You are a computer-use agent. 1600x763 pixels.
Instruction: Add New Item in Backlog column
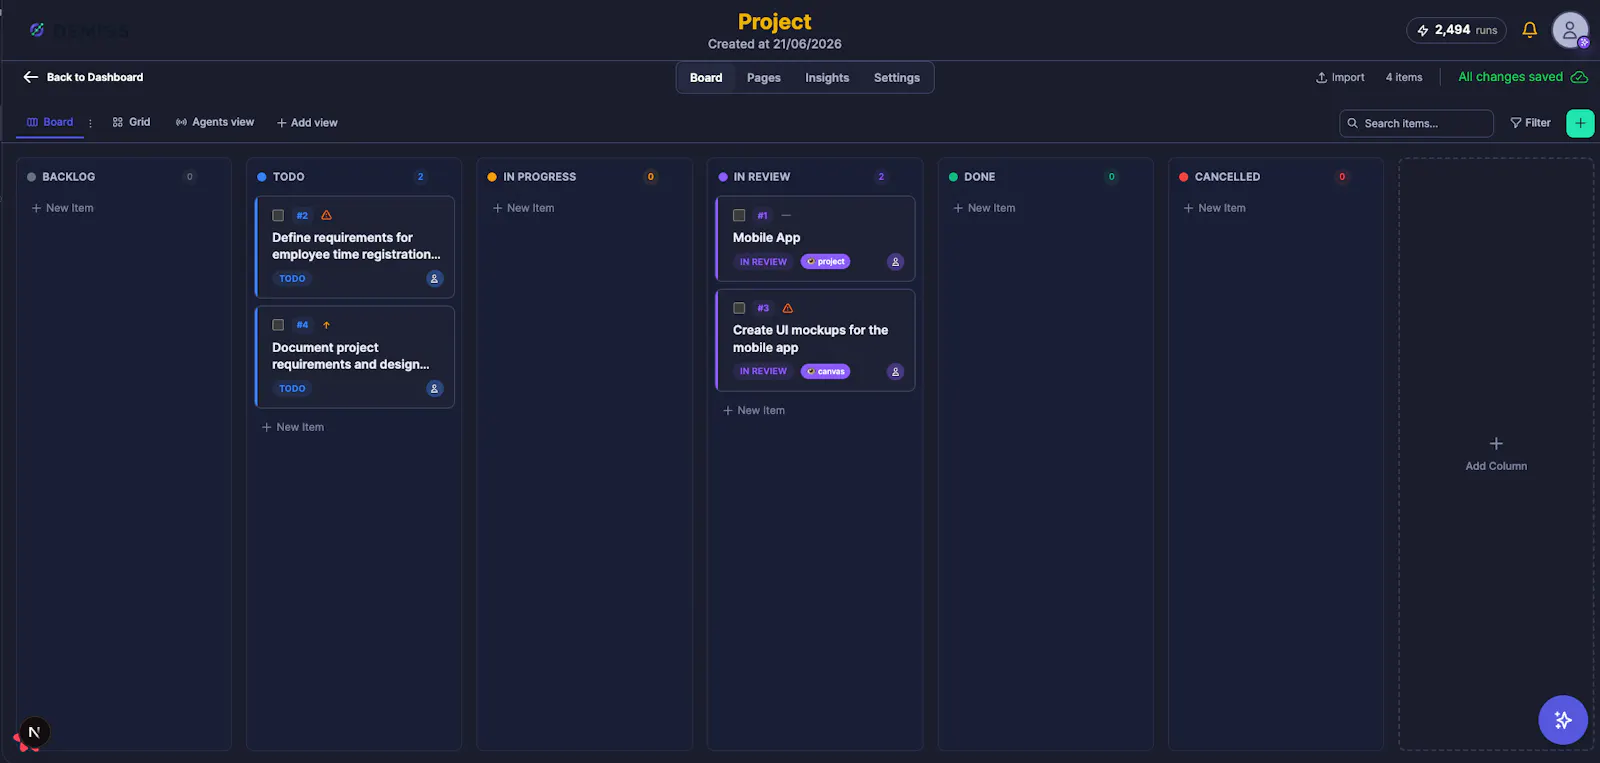pyautogui.click(x=62, y=208)
